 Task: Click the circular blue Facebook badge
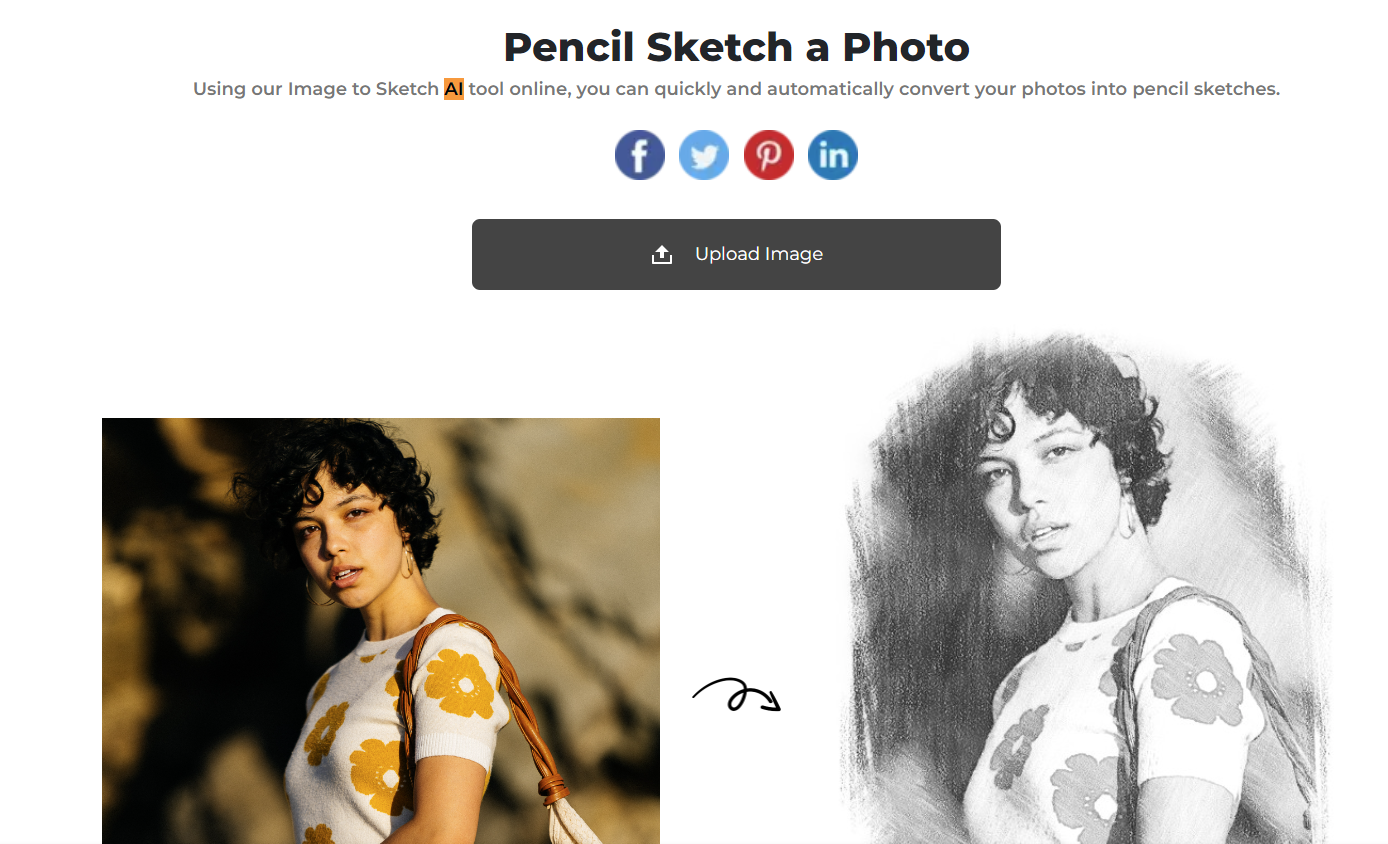pos(639,154)
